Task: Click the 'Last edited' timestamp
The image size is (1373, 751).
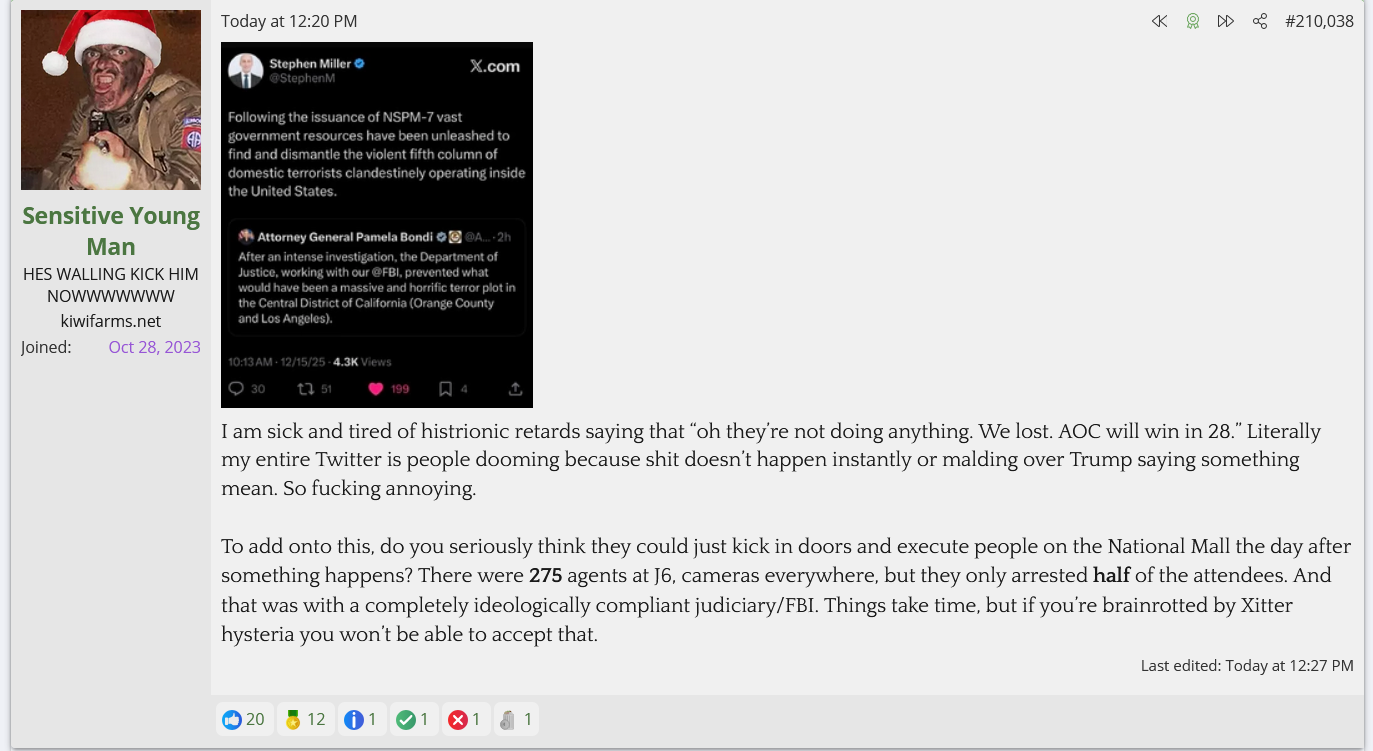Action: pyautogui.click(x=1289, y=665)
